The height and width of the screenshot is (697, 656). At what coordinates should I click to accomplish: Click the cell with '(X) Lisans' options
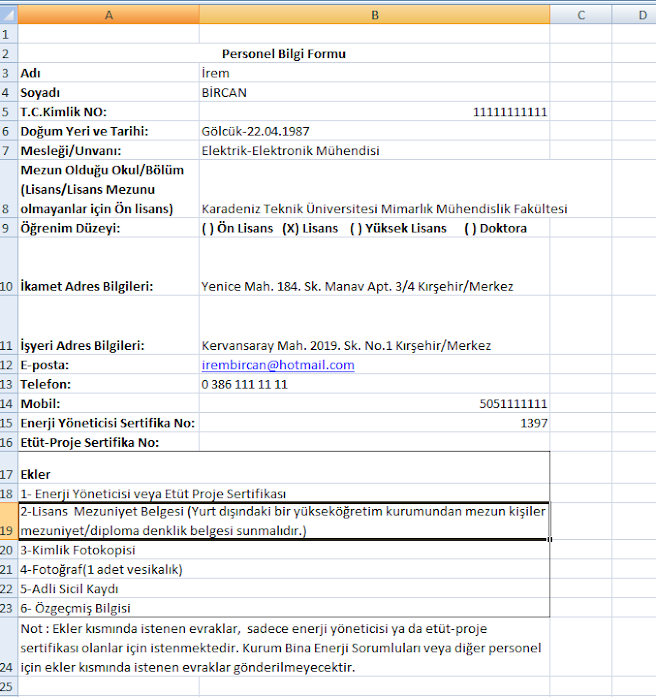(x=375, y=228)
